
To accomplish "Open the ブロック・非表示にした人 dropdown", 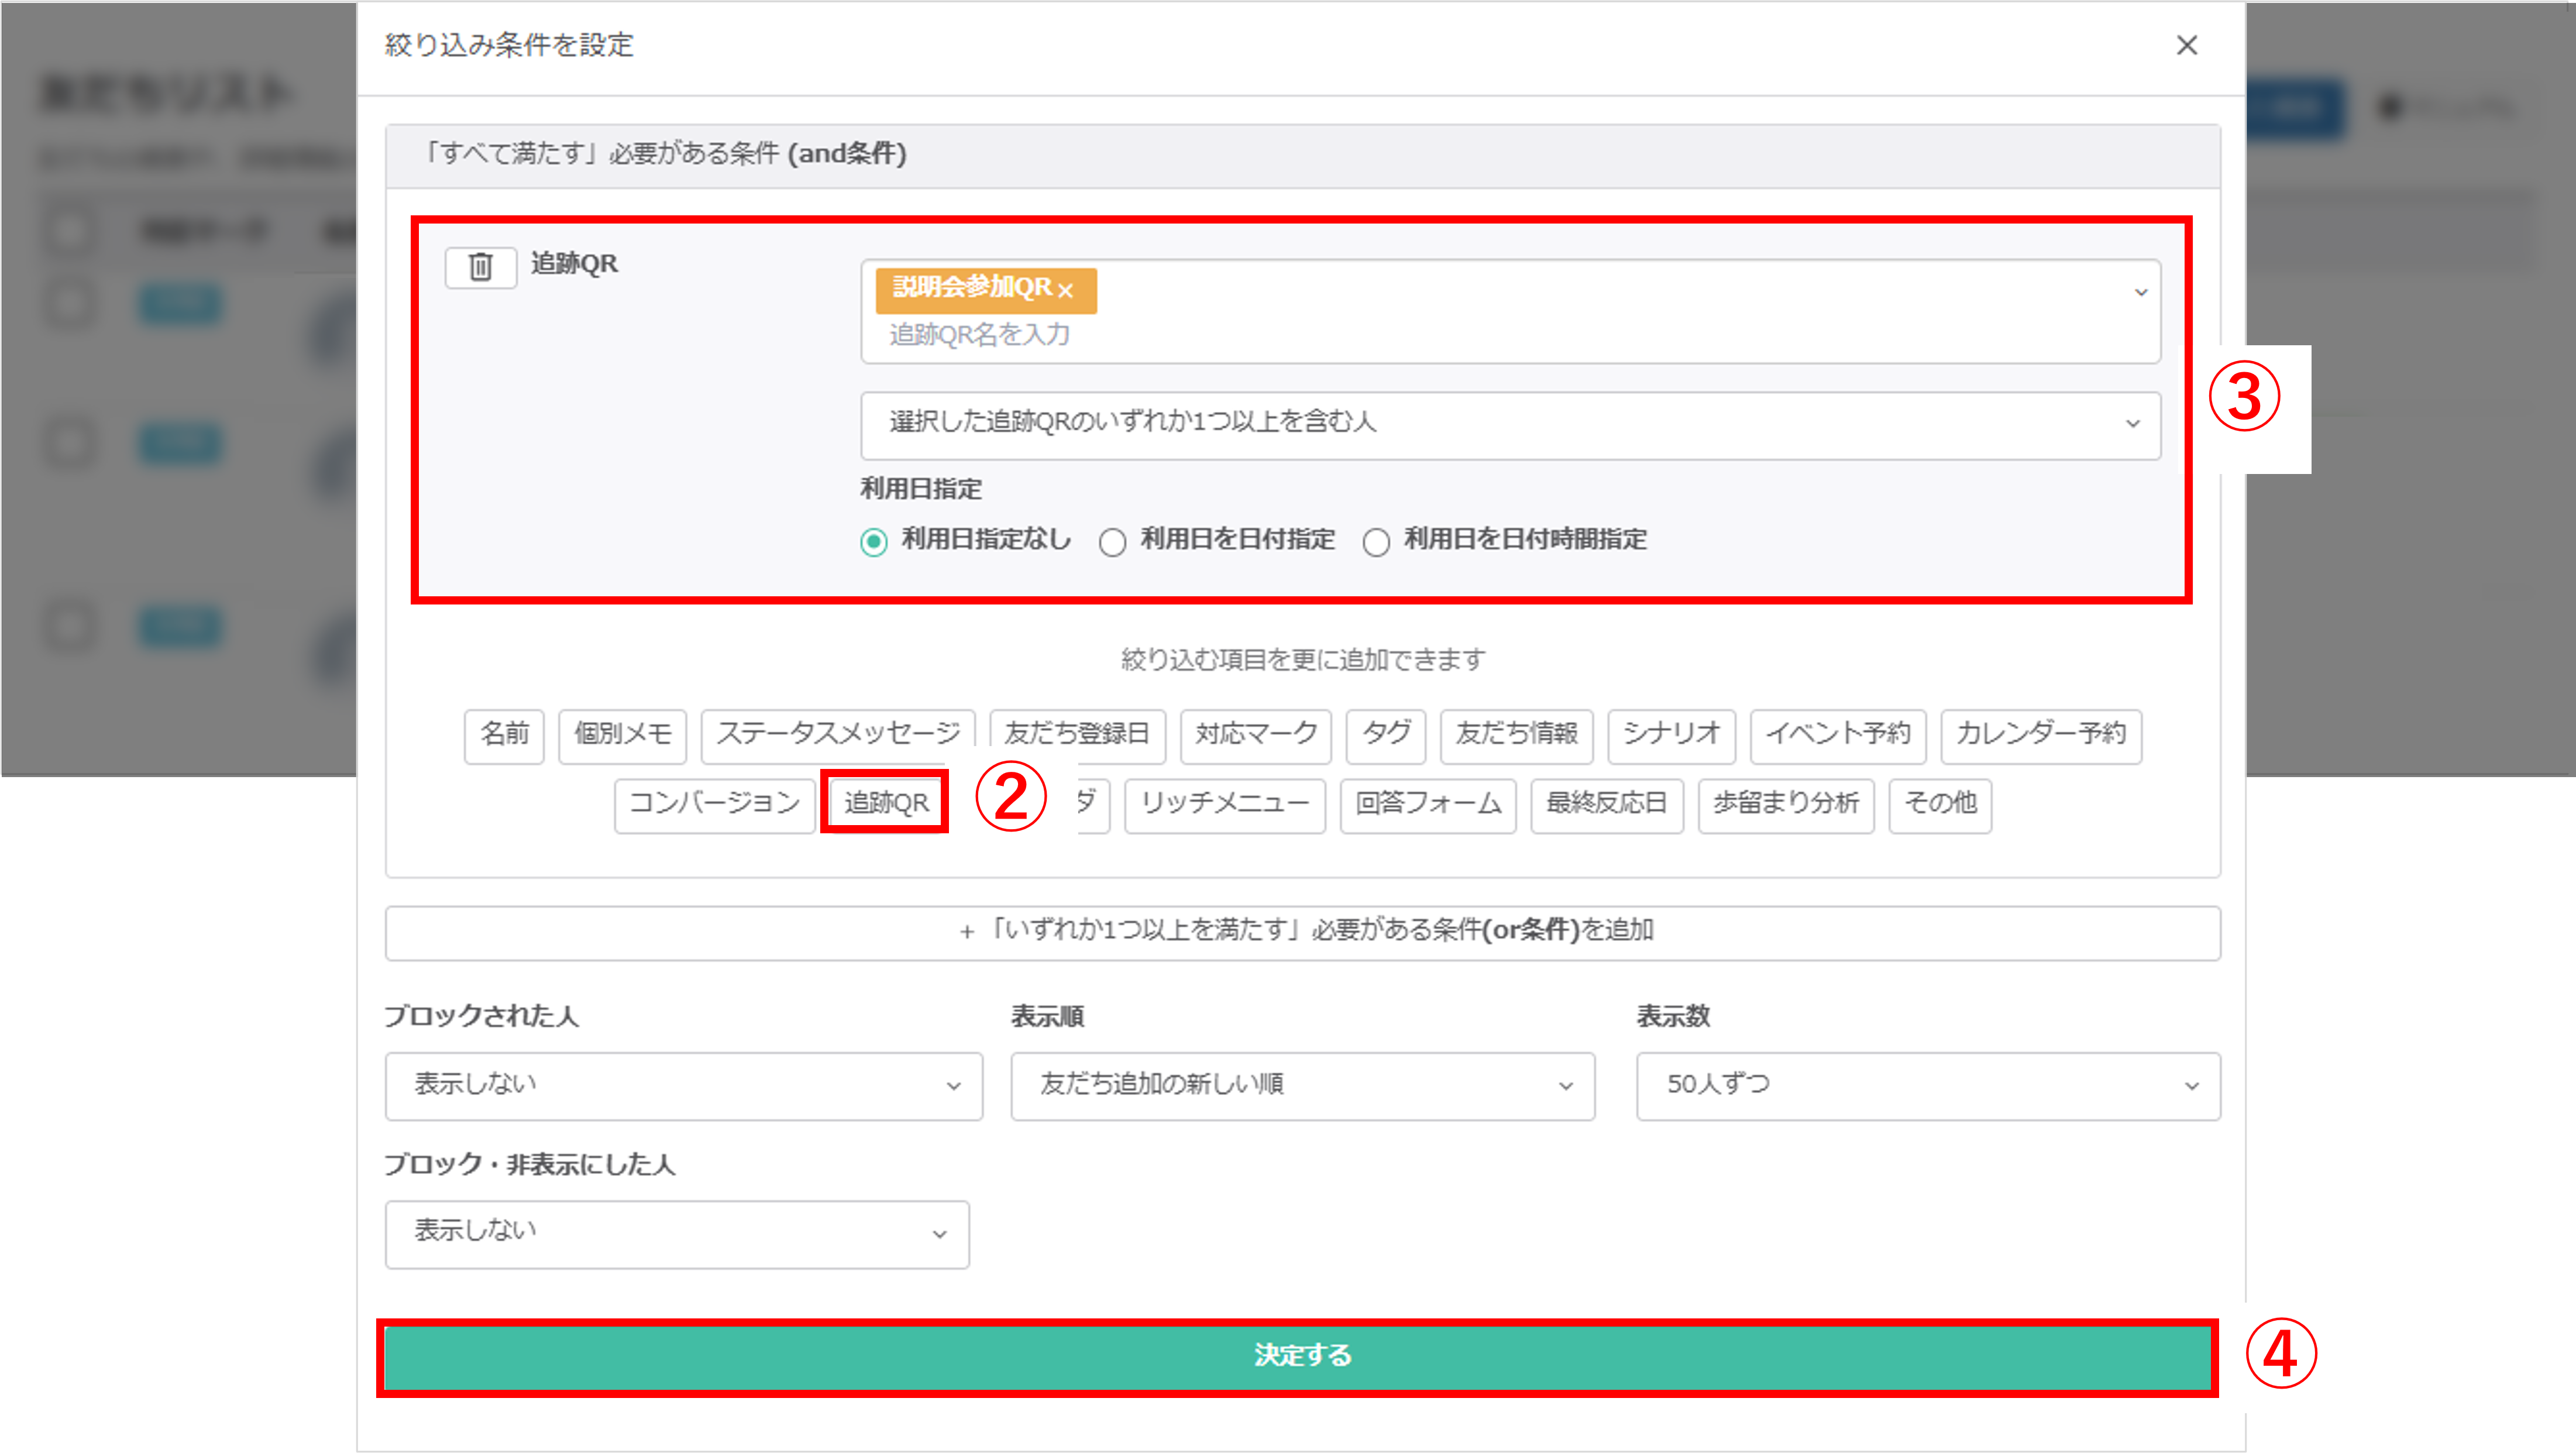I will pyautogui.click(x=676, y=1234).
